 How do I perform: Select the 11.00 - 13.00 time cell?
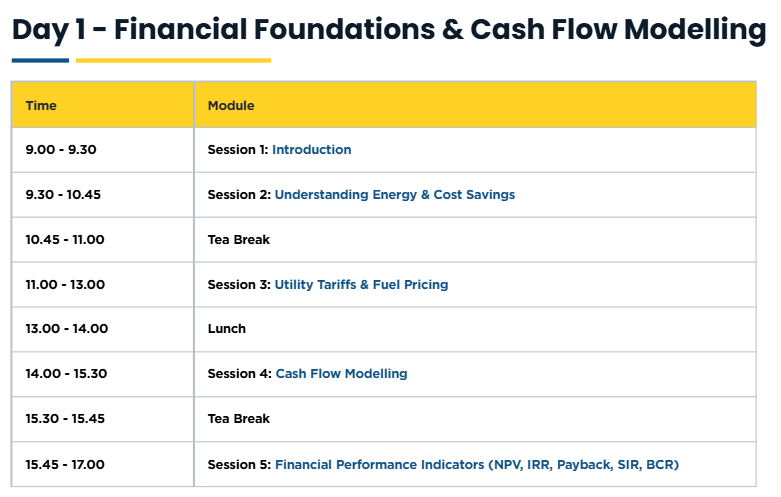click(65, 285)
